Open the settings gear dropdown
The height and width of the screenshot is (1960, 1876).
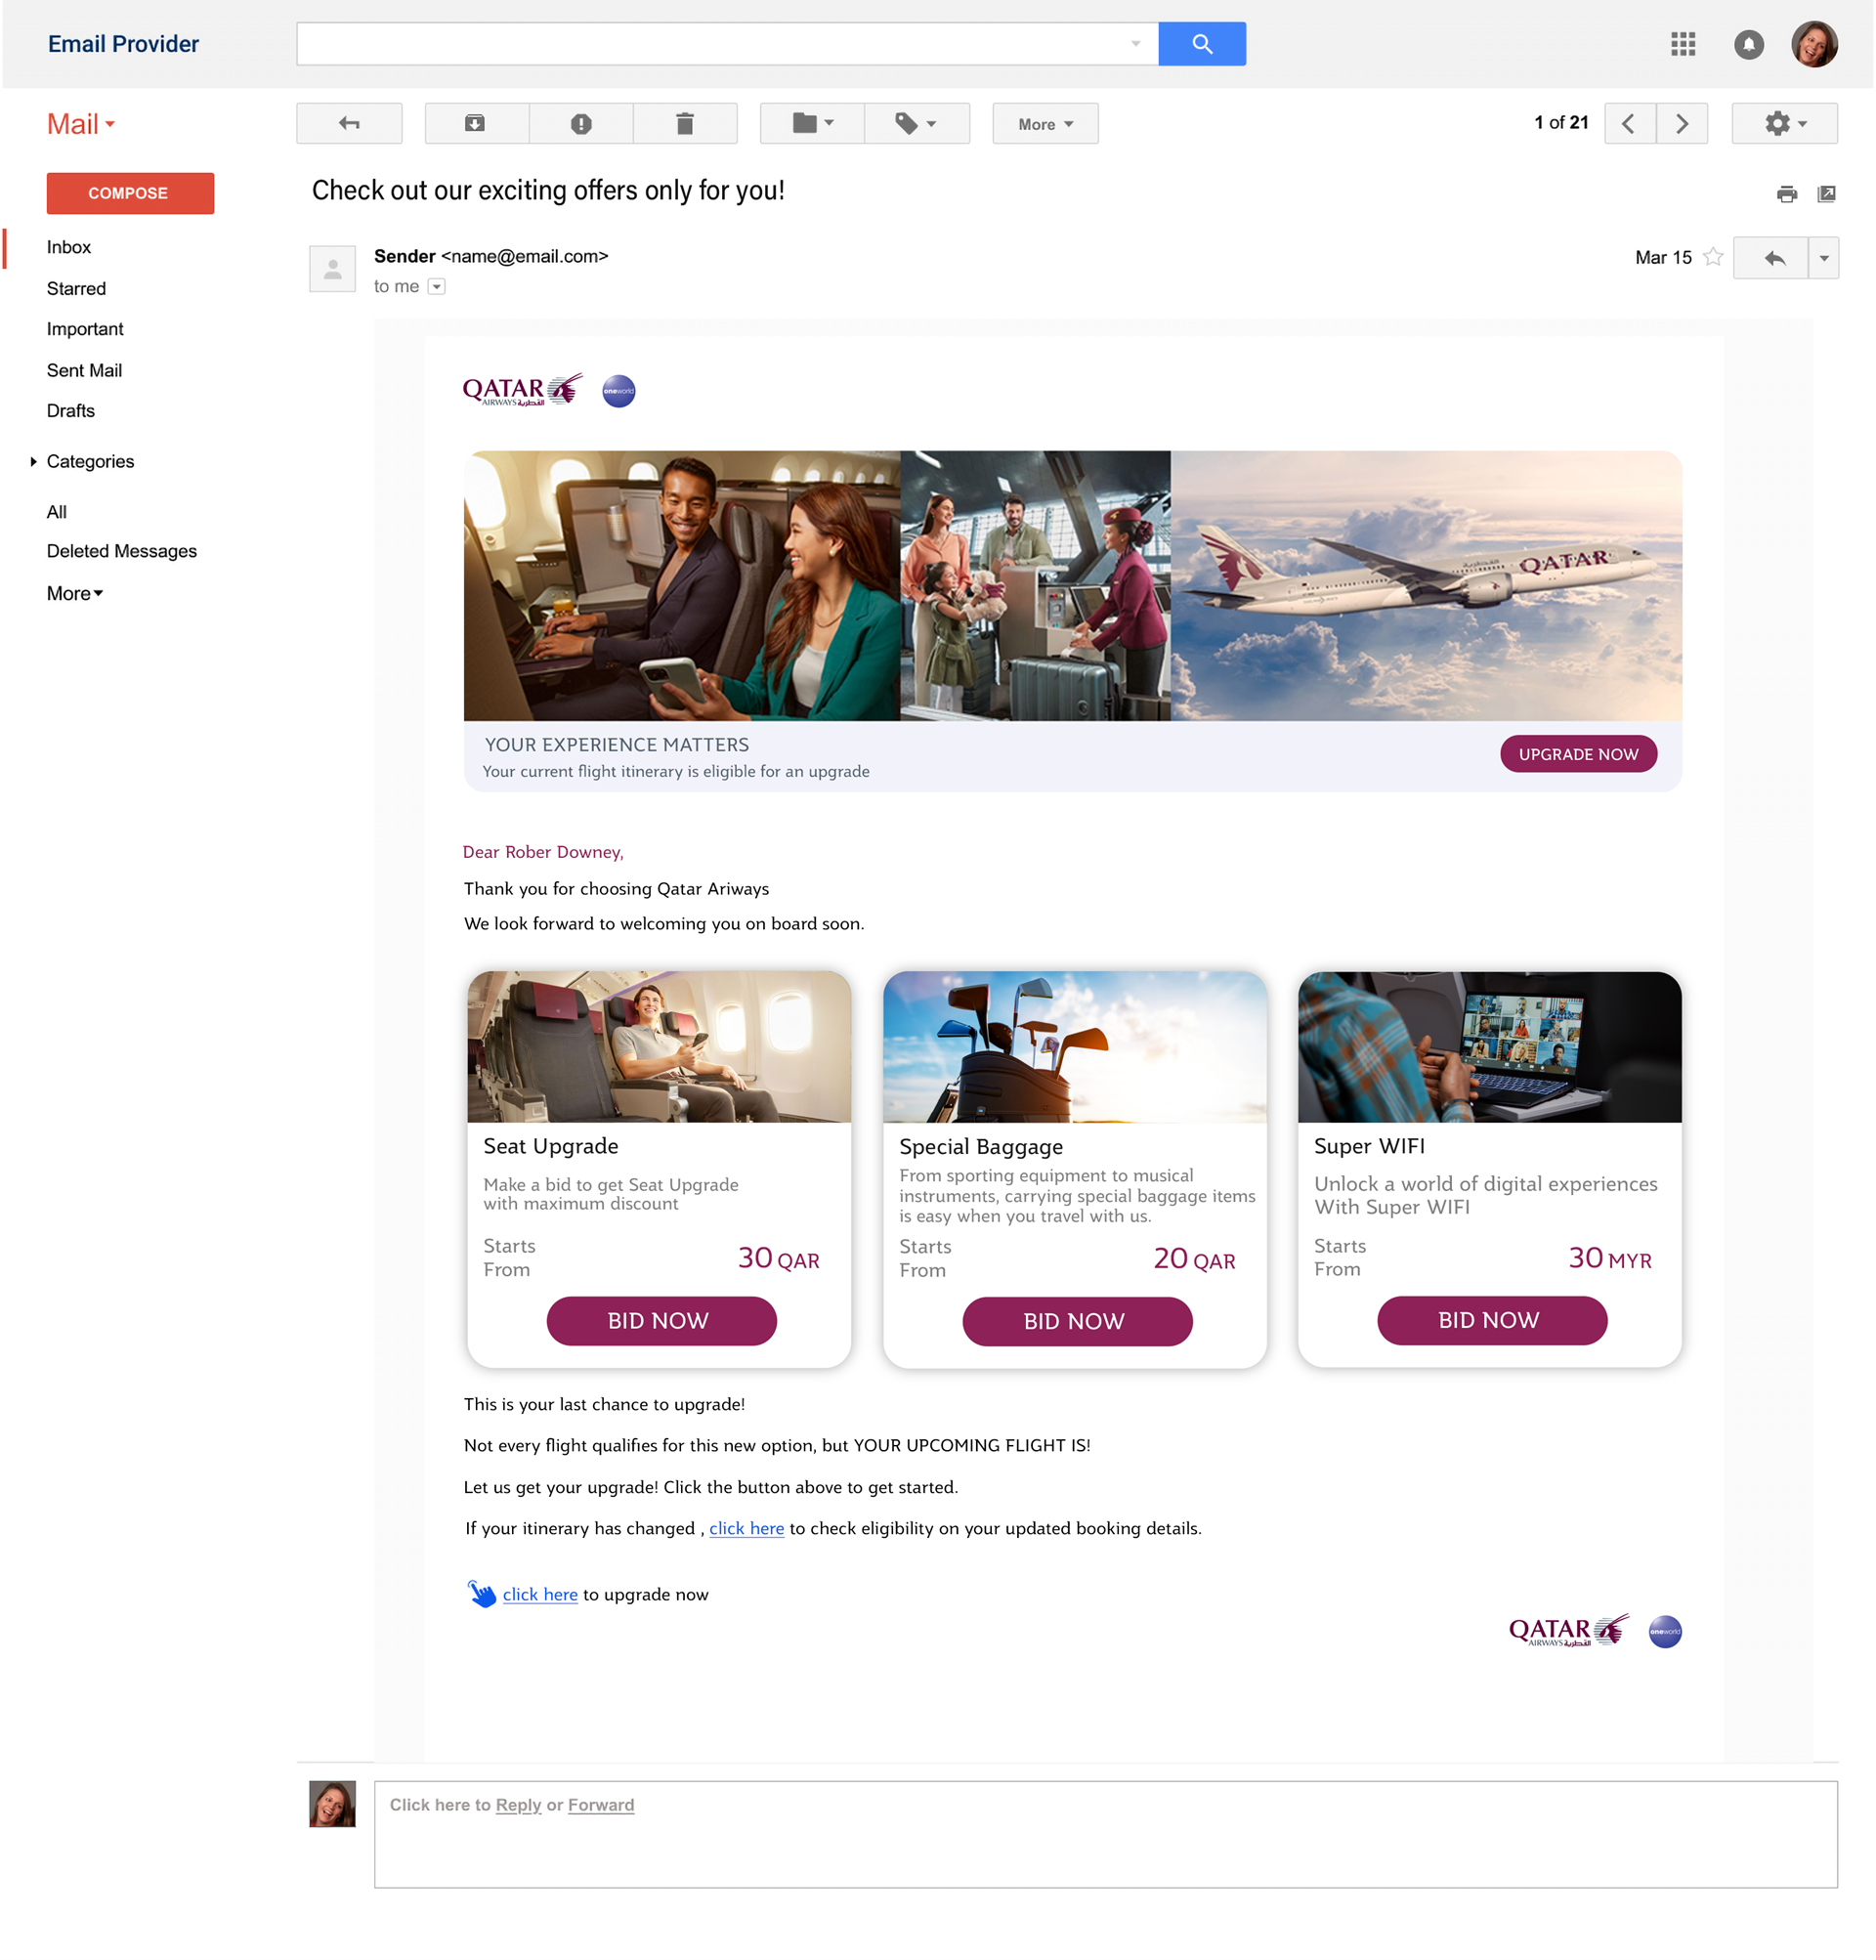[x=1784, y=124]
